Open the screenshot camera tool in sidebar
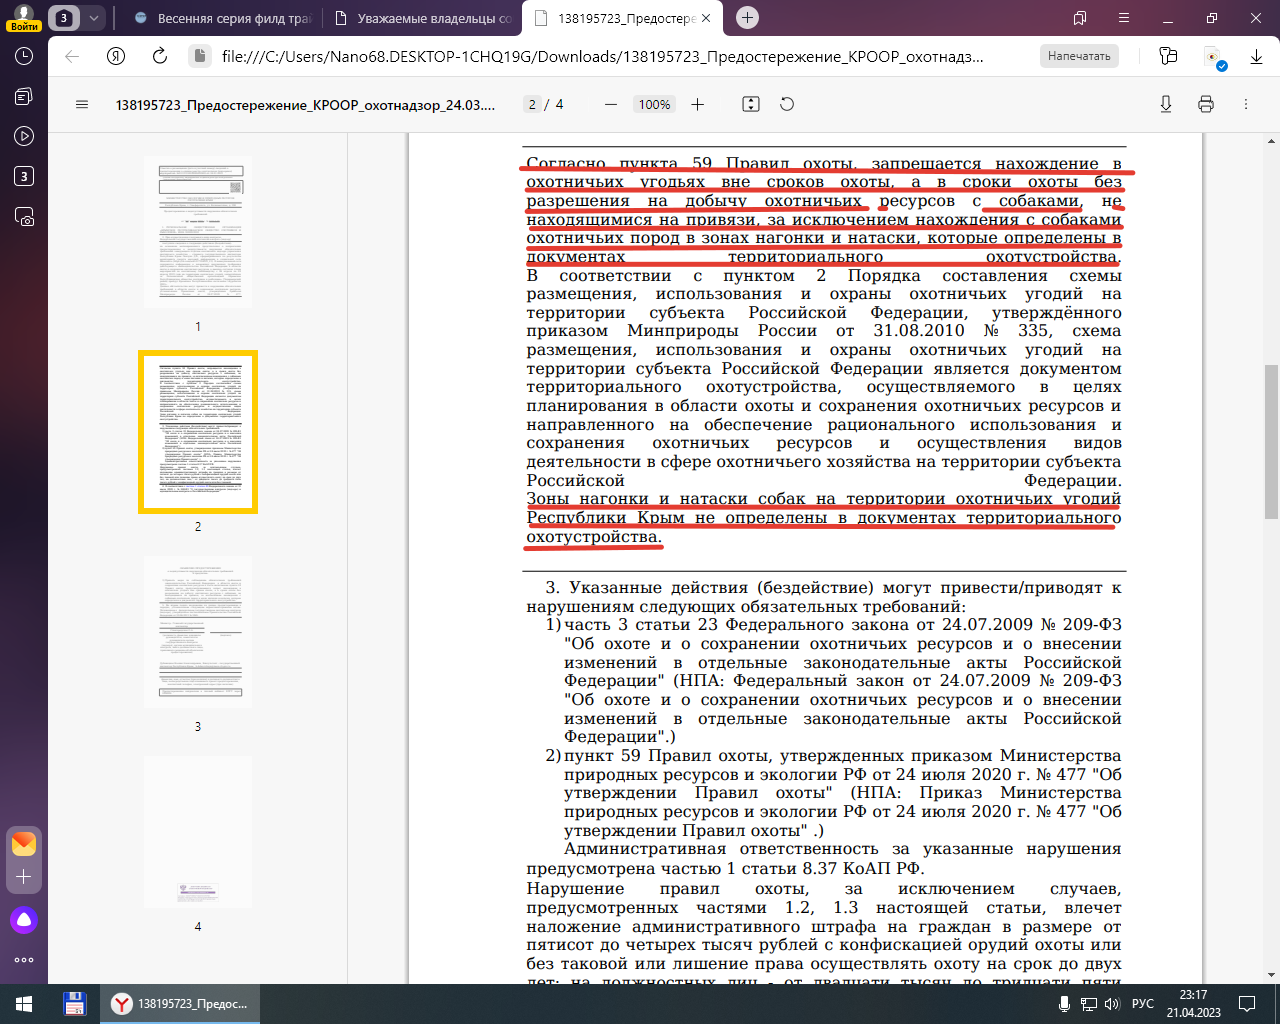This screenshot has width=1280, height=1024. (x=24, y=217)
